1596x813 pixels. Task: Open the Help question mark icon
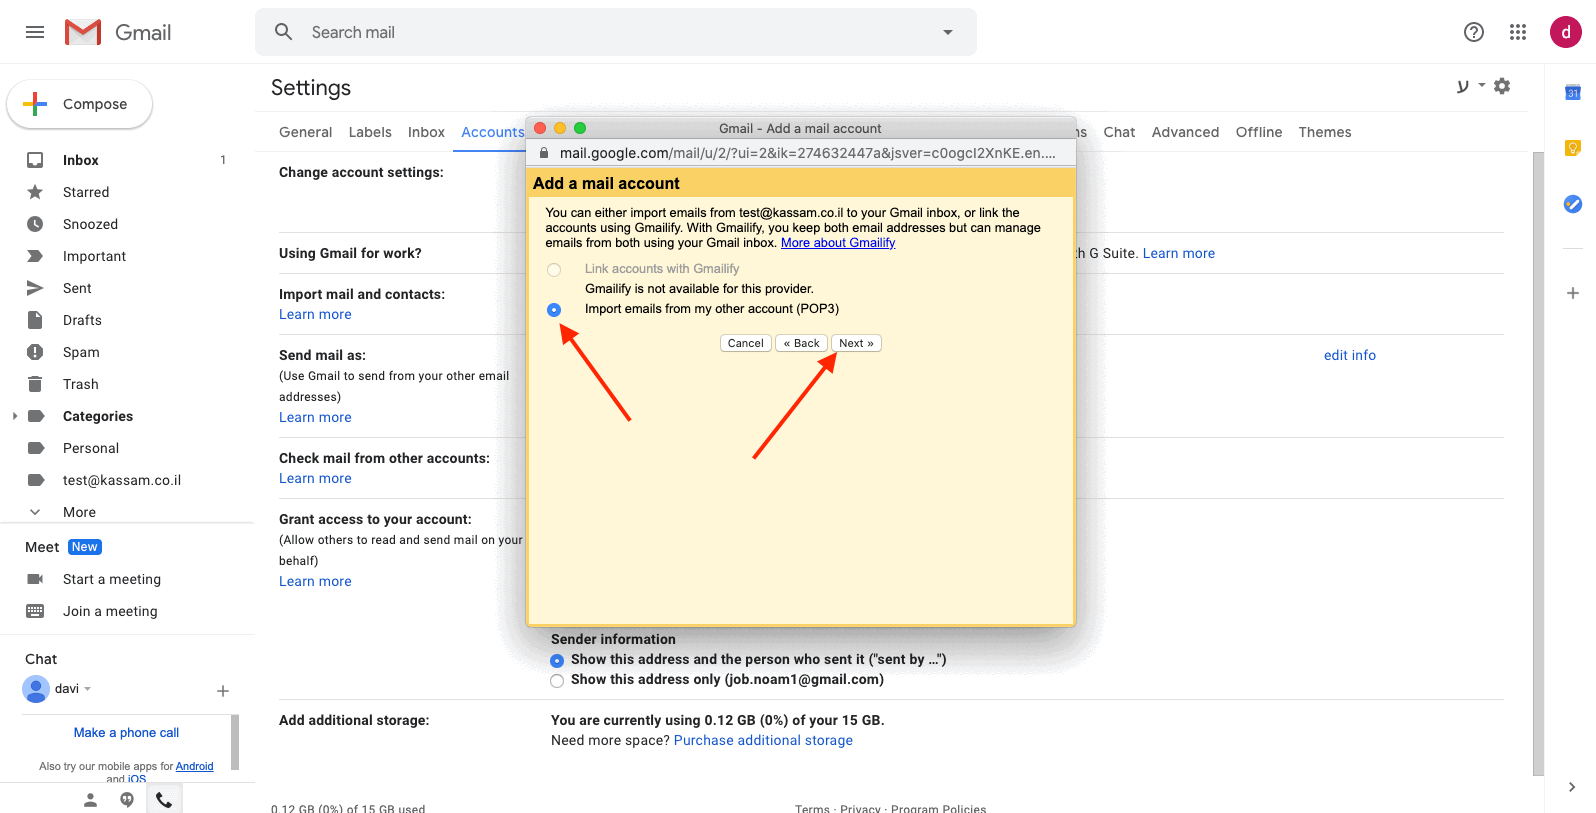point(1473,32)
